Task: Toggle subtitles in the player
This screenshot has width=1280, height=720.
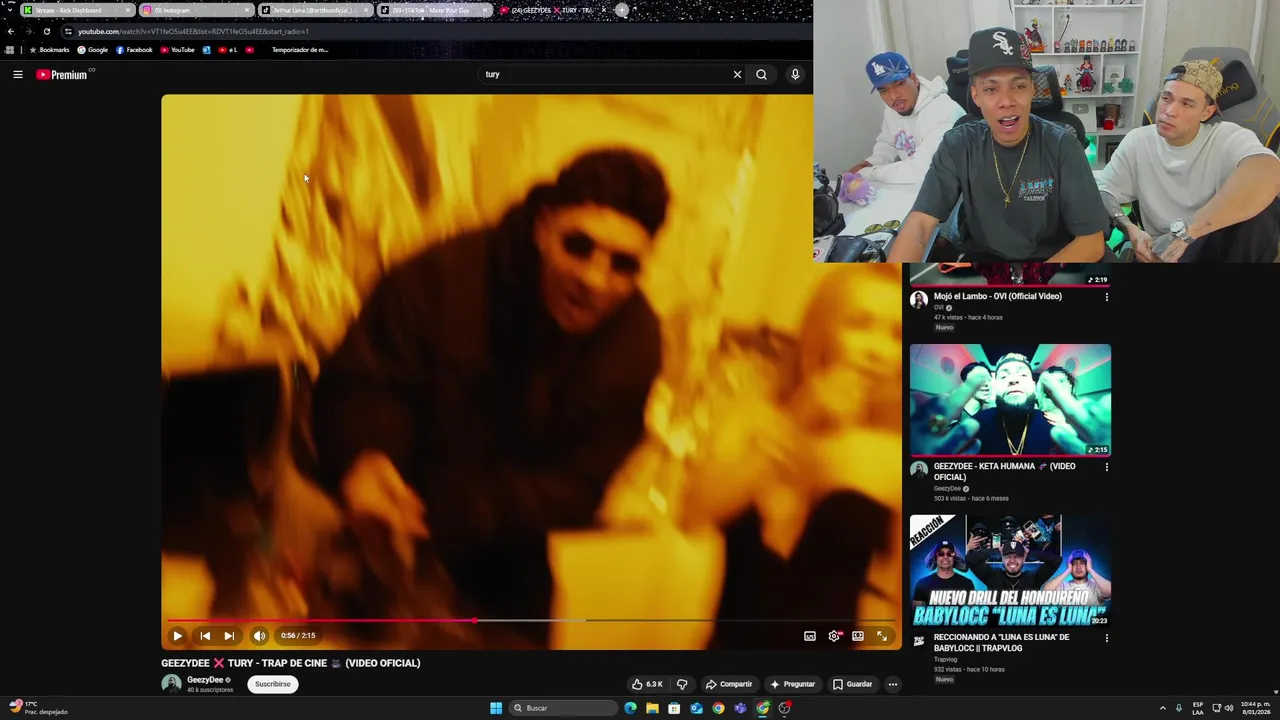Action: pos(810,636)
